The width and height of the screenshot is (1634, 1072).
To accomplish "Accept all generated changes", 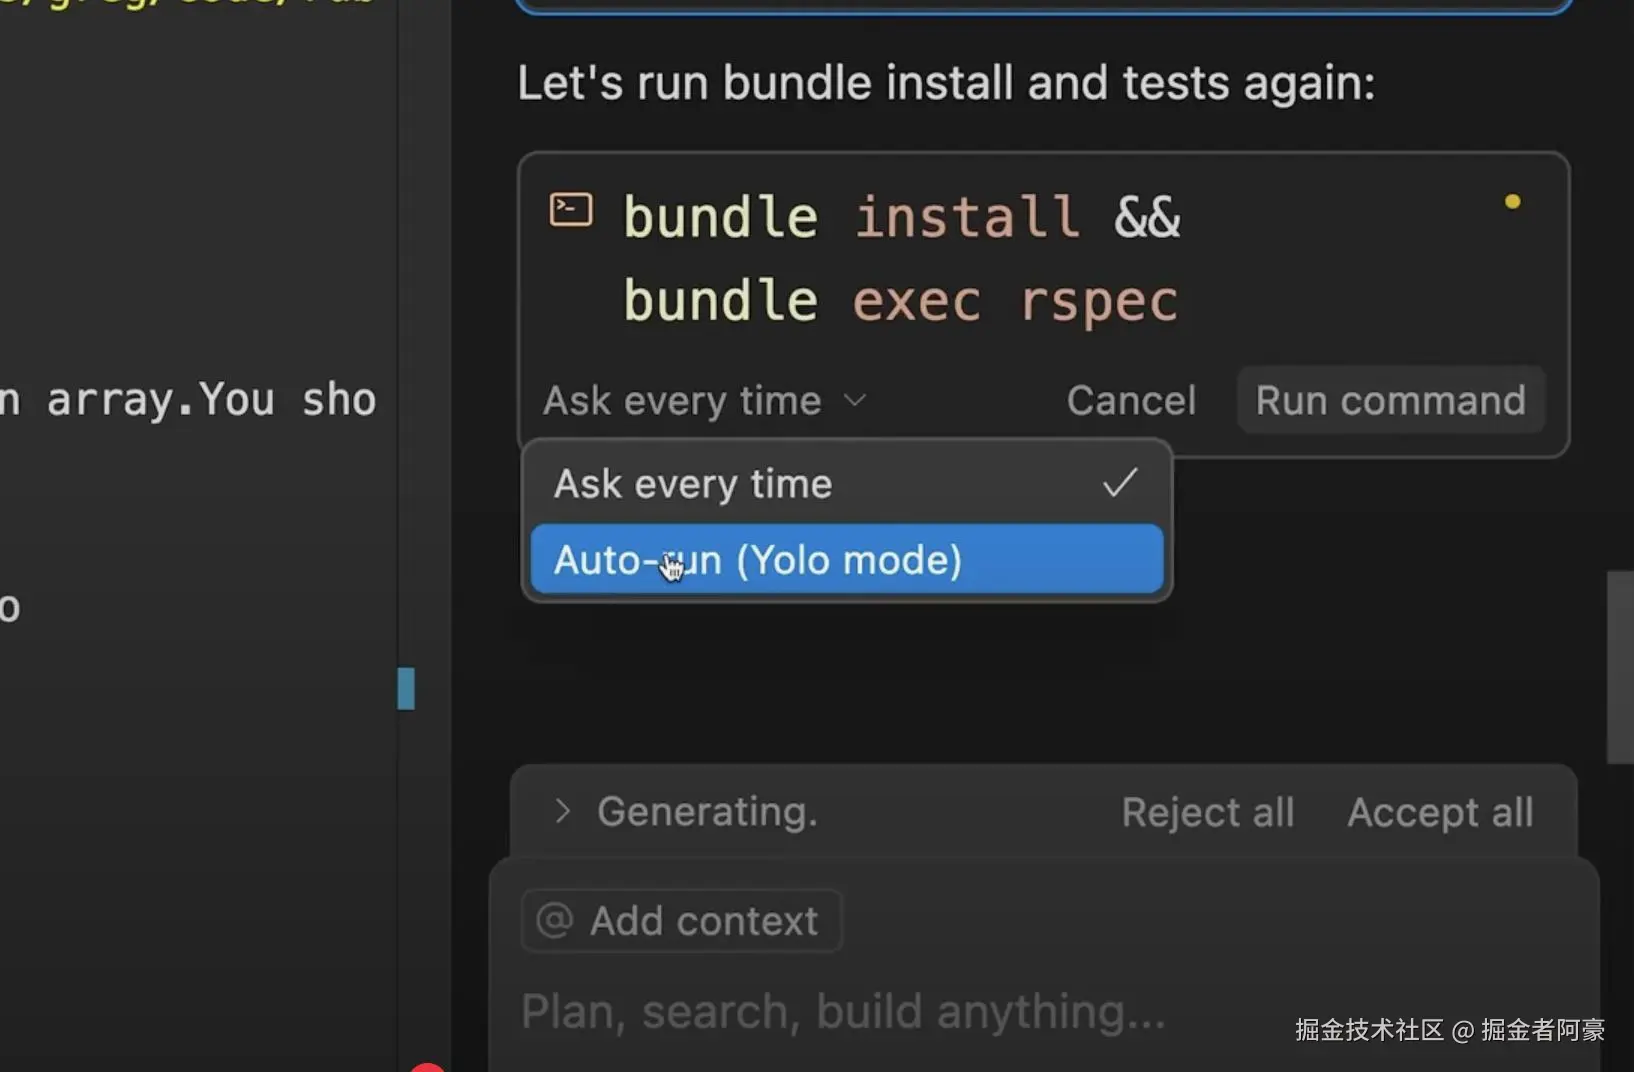I will pyautogui.click(x=1440, y=812).
